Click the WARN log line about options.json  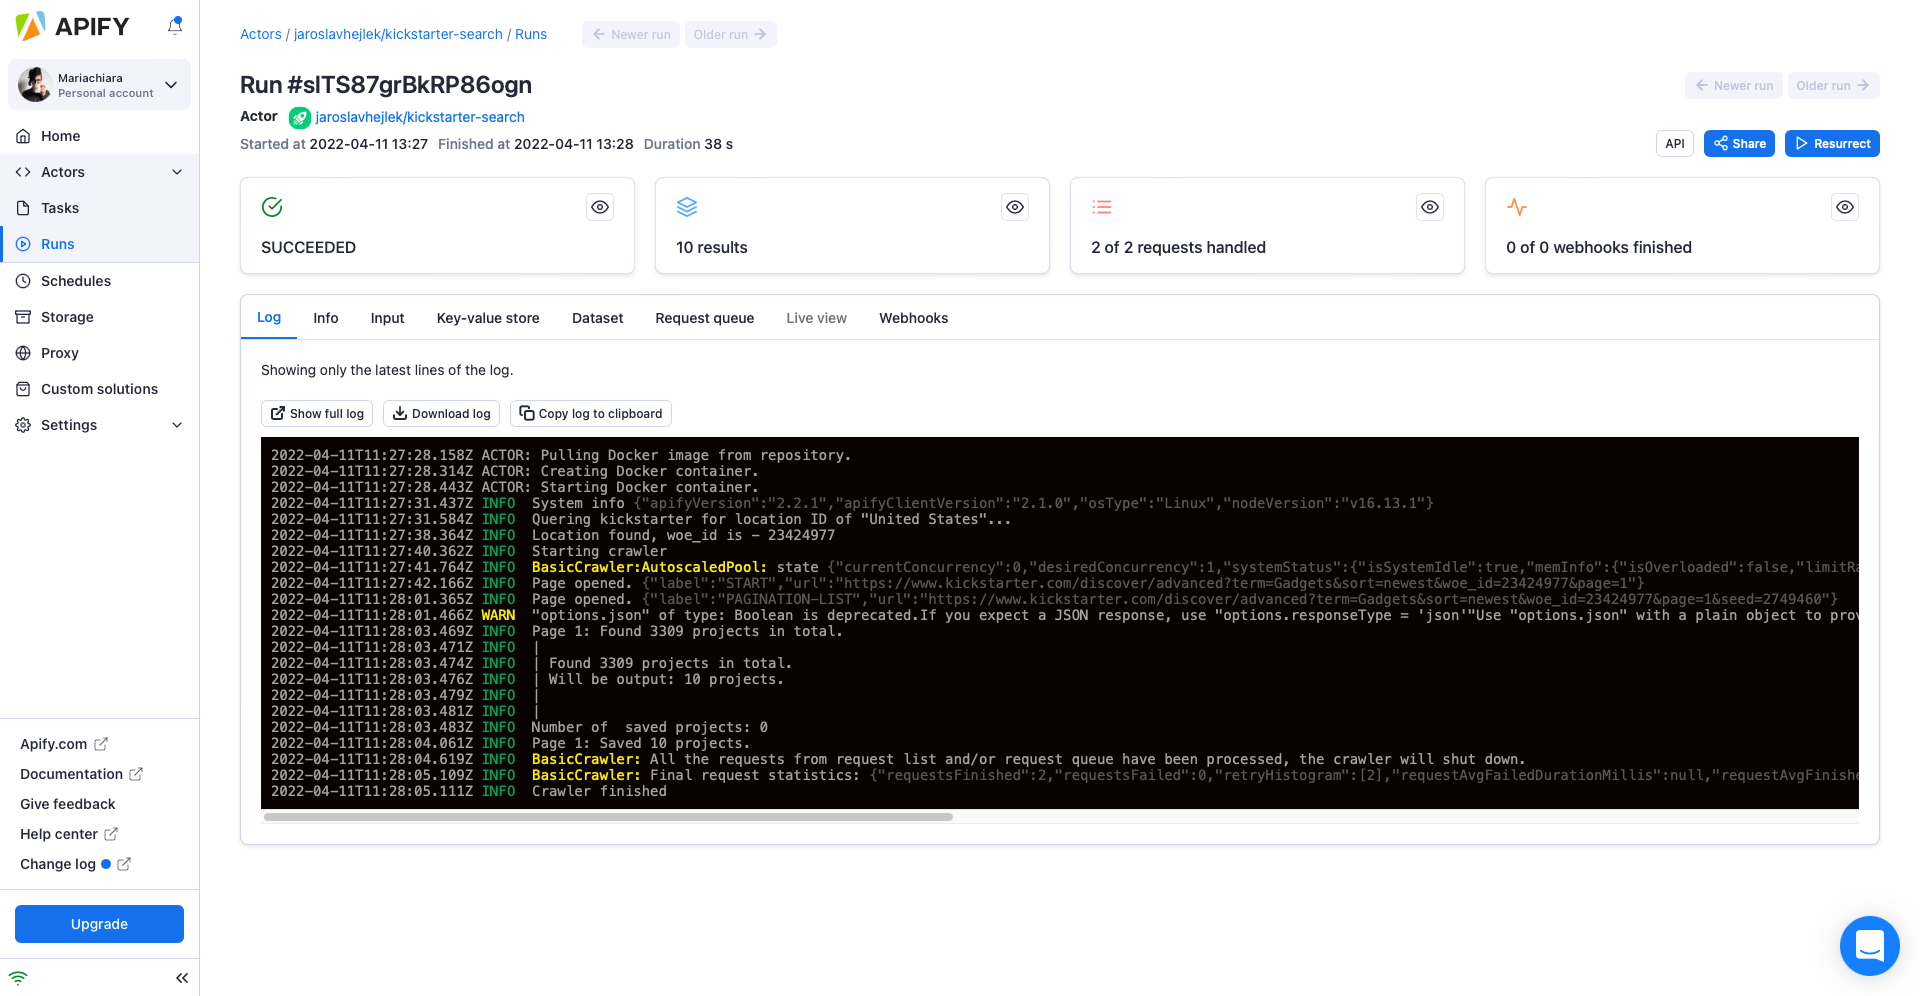point(1065,615)
